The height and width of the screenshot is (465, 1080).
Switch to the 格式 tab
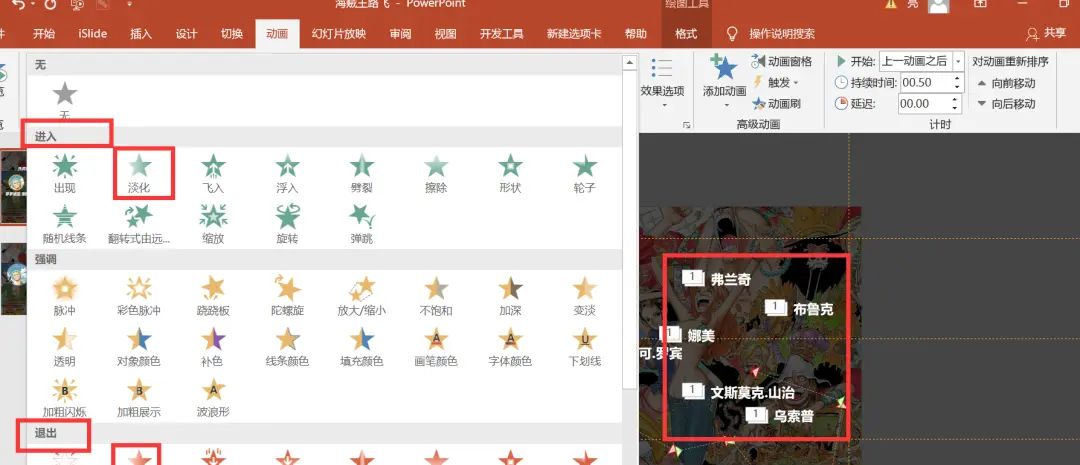click(x=685, y=34)
